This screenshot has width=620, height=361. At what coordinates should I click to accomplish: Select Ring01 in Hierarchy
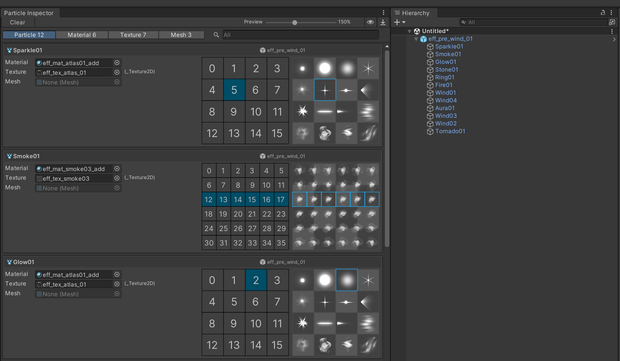pos(445,77)
